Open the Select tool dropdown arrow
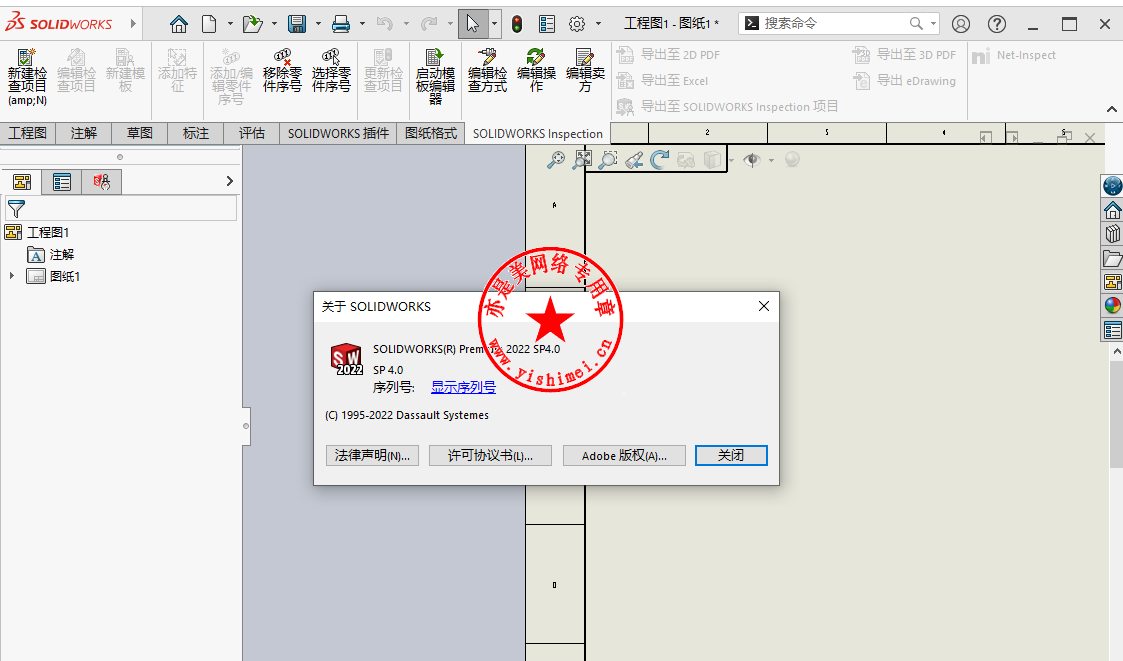This screenshot has height=661, width=1123. (x=494, y=24)
